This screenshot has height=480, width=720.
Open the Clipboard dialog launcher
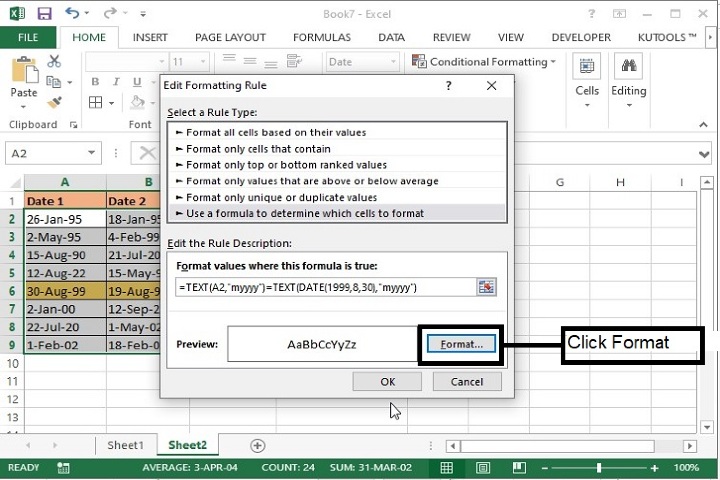tap(73, 124)
